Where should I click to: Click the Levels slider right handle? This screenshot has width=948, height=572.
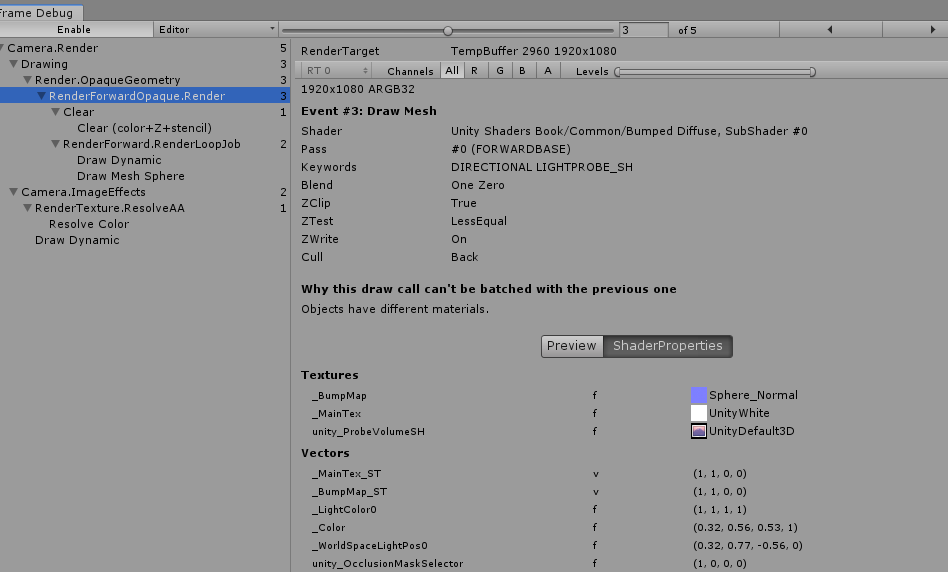(812, 72)
